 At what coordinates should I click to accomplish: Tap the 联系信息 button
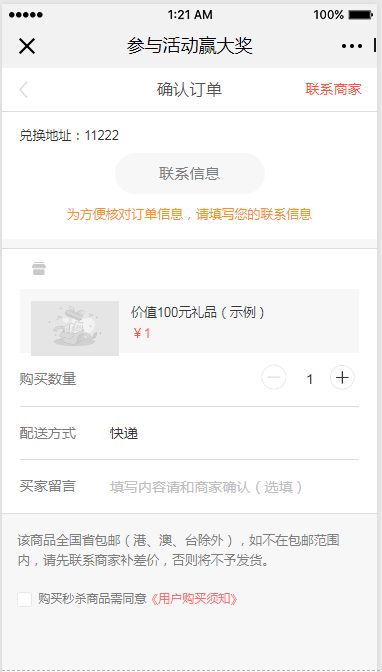click(189, 174)
